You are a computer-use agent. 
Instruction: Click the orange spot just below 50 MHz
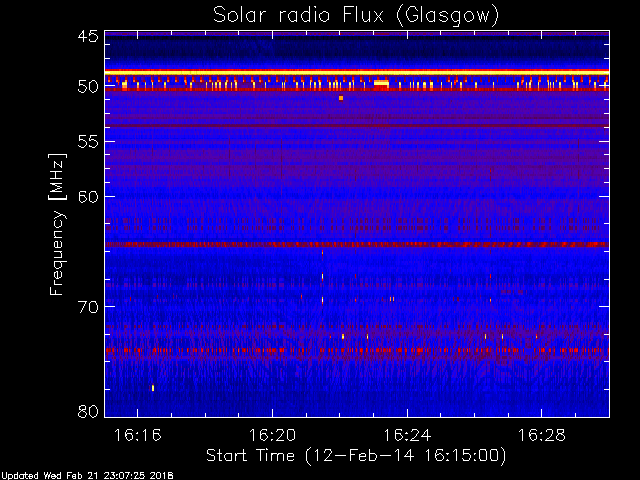click(x=341, y=98)
